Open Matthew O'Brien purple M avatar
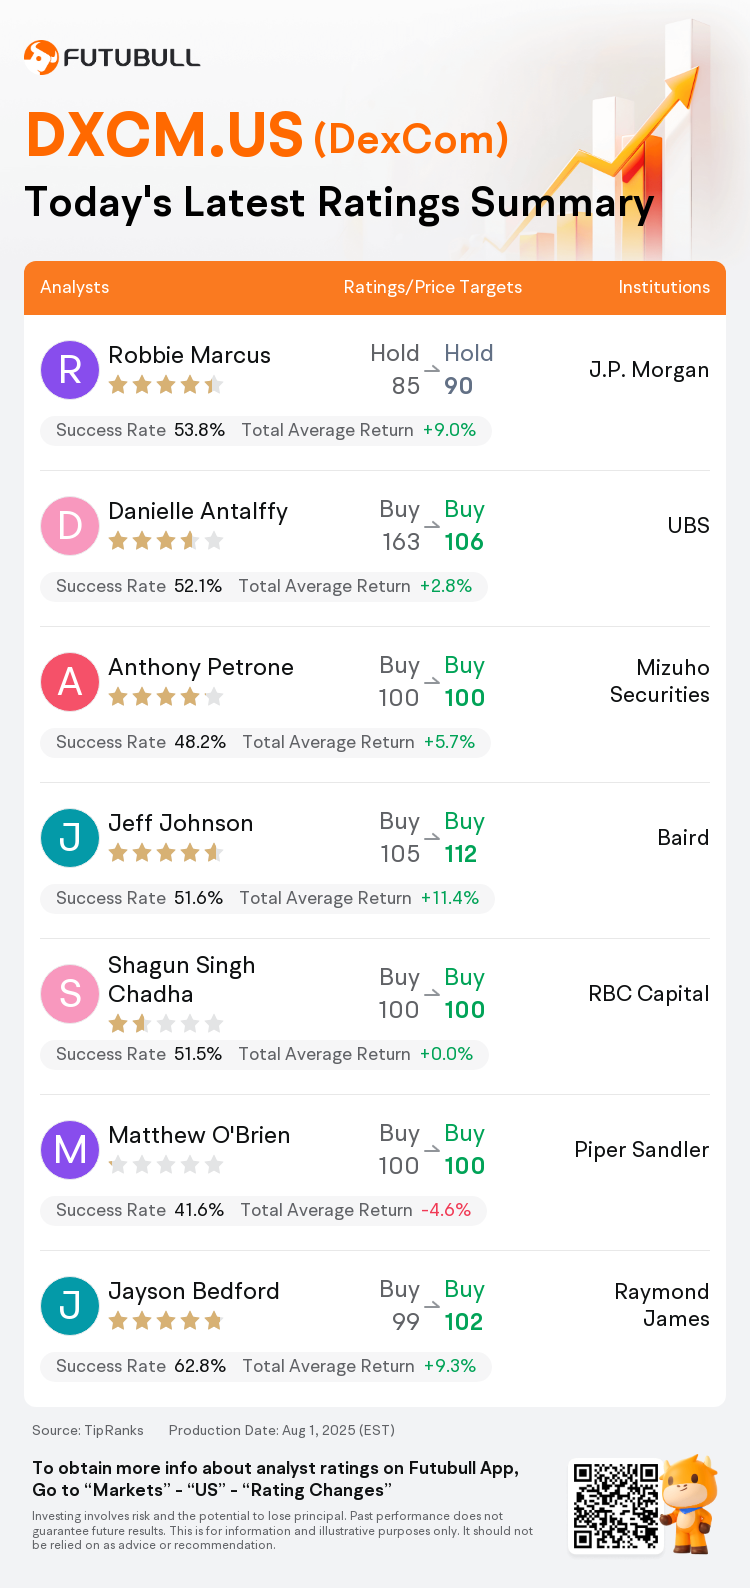 70,1150
